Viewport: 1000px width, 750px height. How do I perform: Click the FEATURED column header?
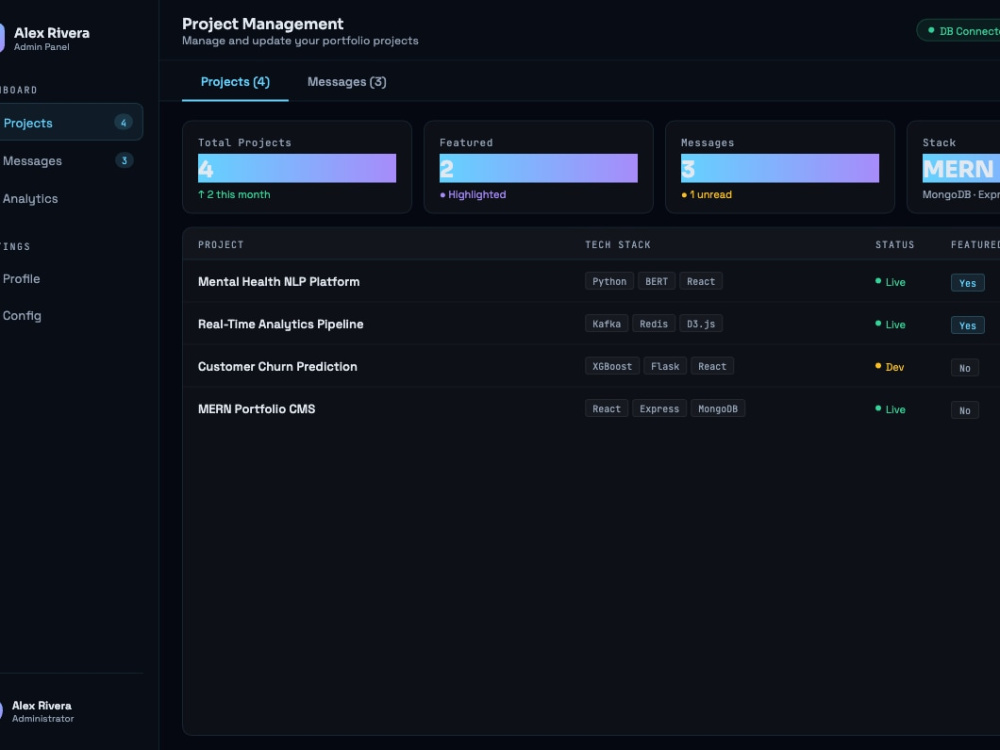pyautogui.click(x=975, y=245)
